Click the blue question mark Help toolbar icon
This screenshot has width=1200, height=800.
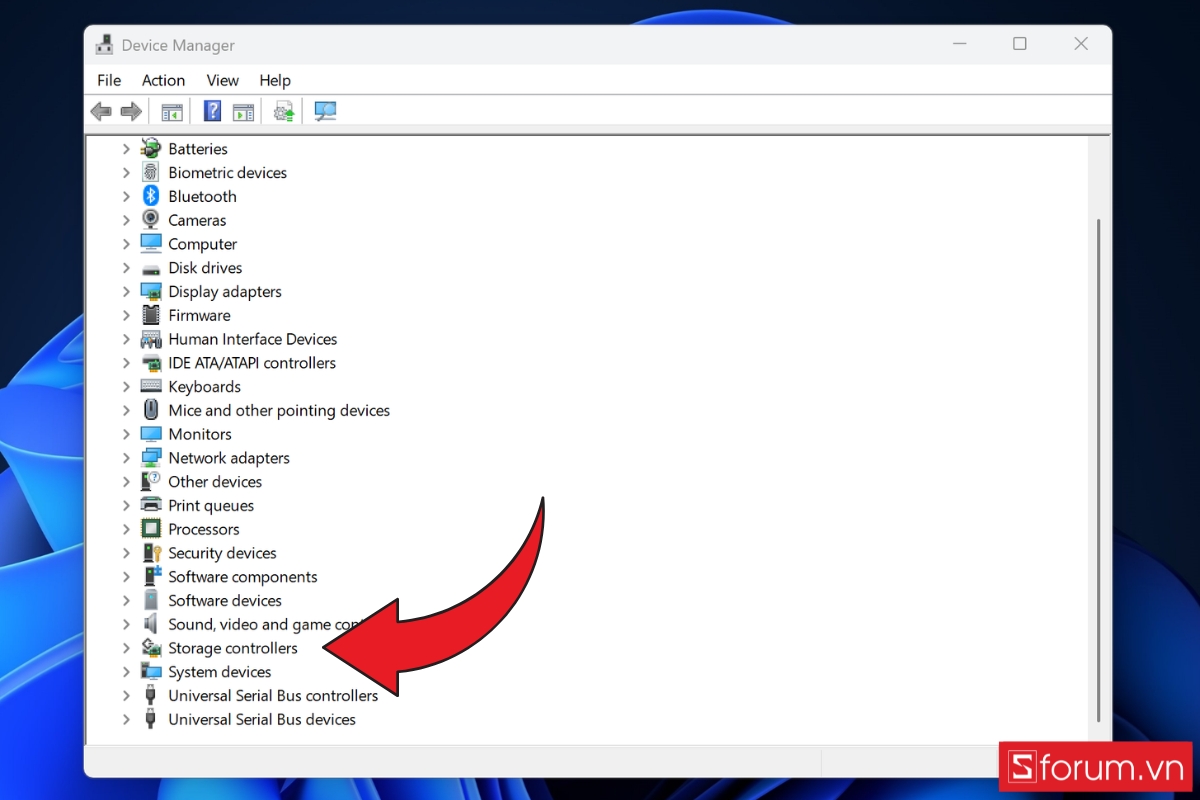tap(212, 111)
